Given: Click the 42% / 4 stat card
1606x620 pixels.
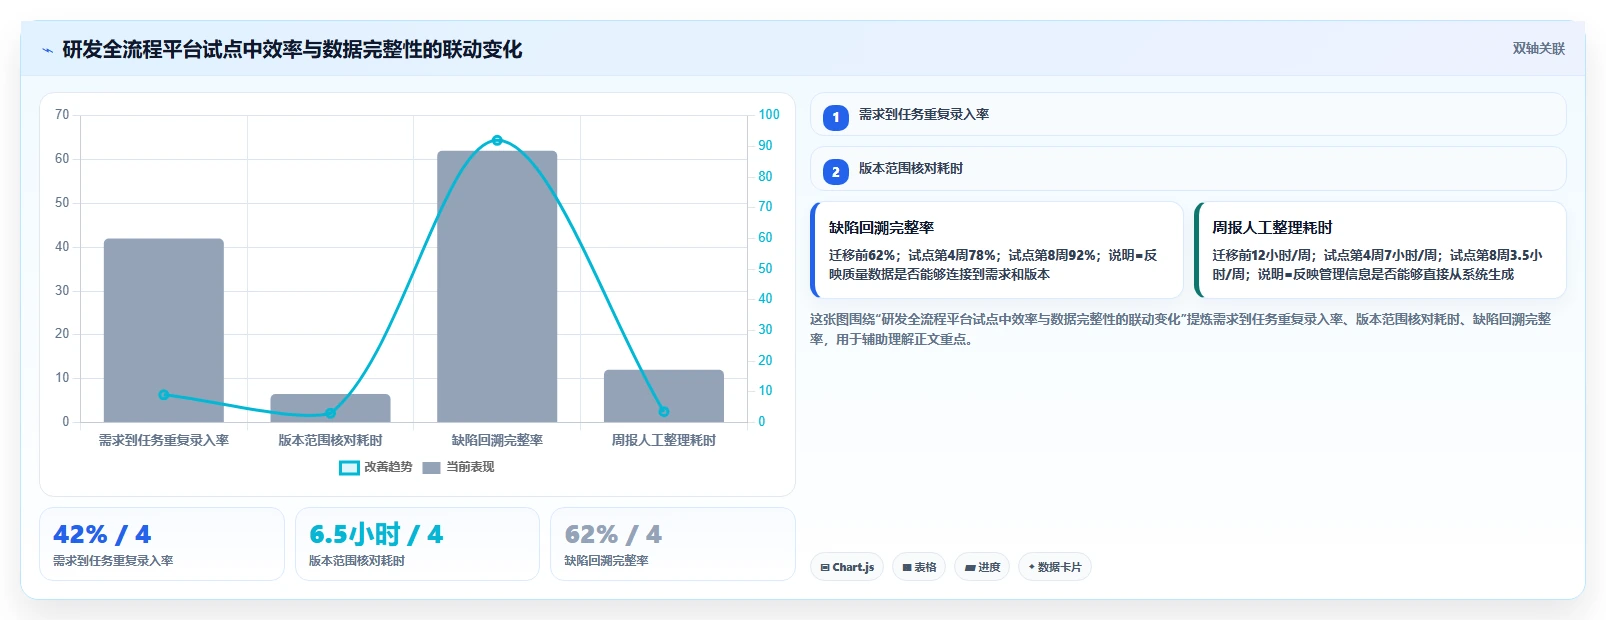Looking at the screenshot, I should coord(162,544).
